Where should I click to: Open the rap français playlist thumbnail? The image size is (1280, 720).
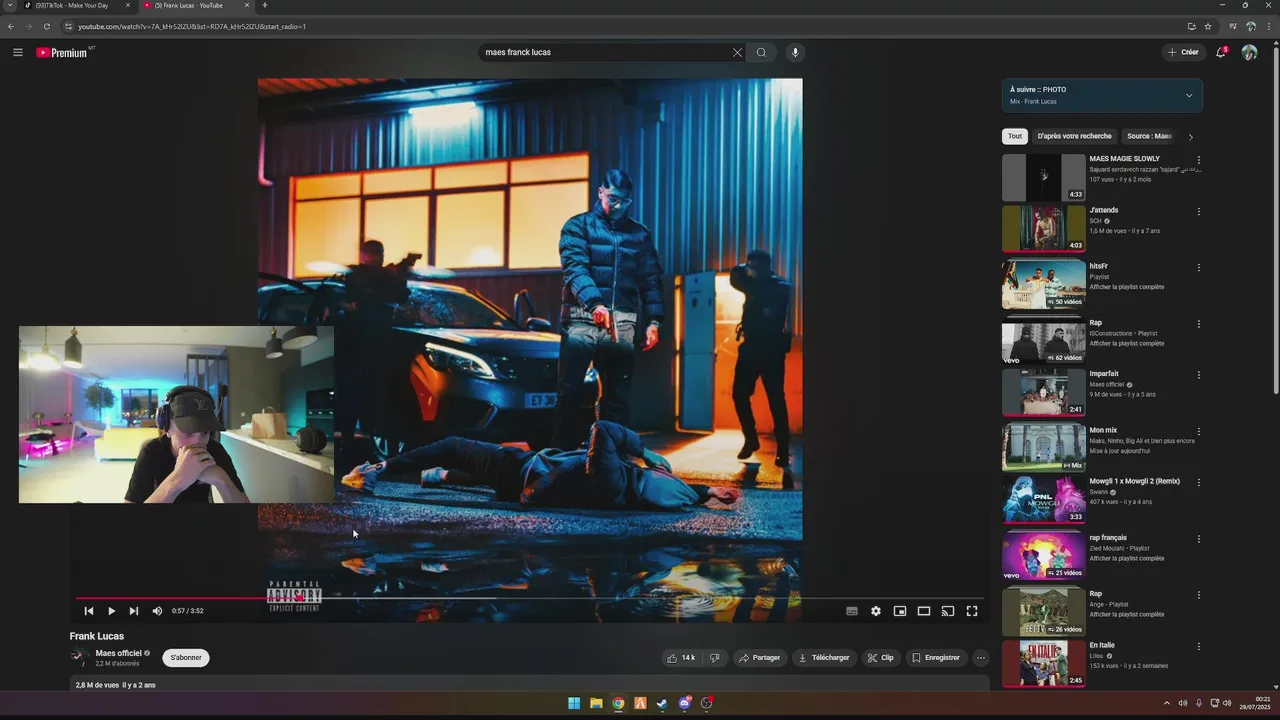(x=1043, y=556)
